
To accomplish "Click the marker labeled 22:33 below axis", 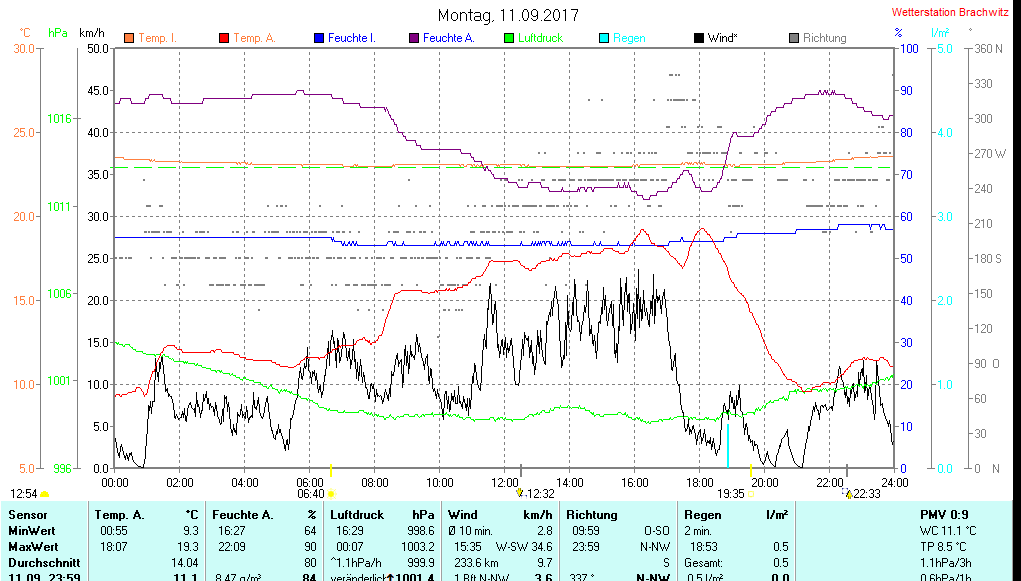I will pyautogui.click(x=848, y=493).
